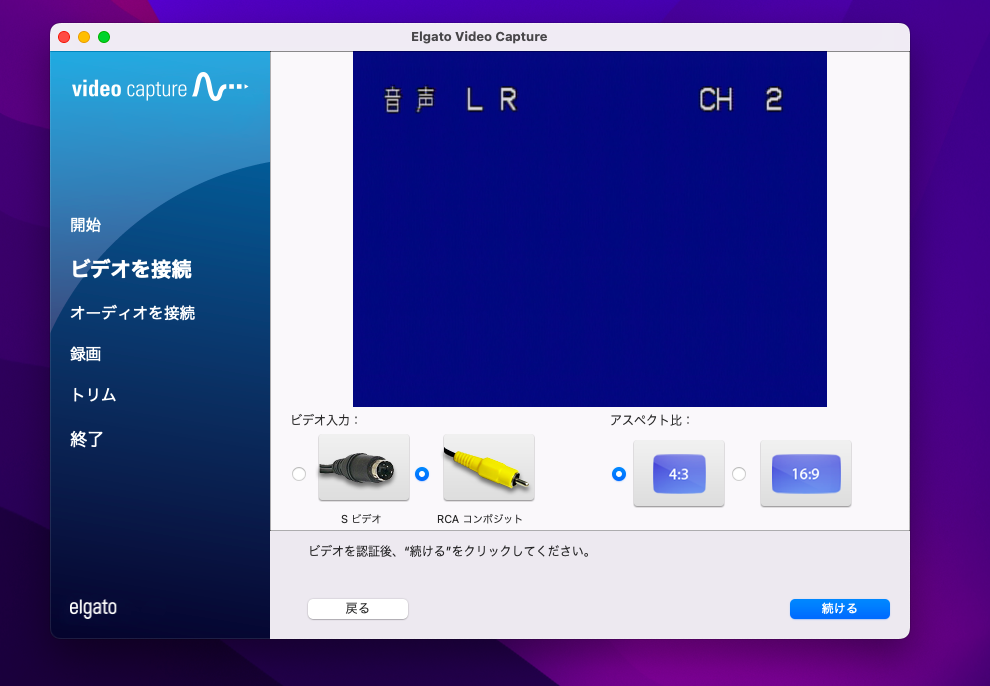Screen dimensions: 990x686
Task: Open the ビデオを接続 step
Action: 131,269
